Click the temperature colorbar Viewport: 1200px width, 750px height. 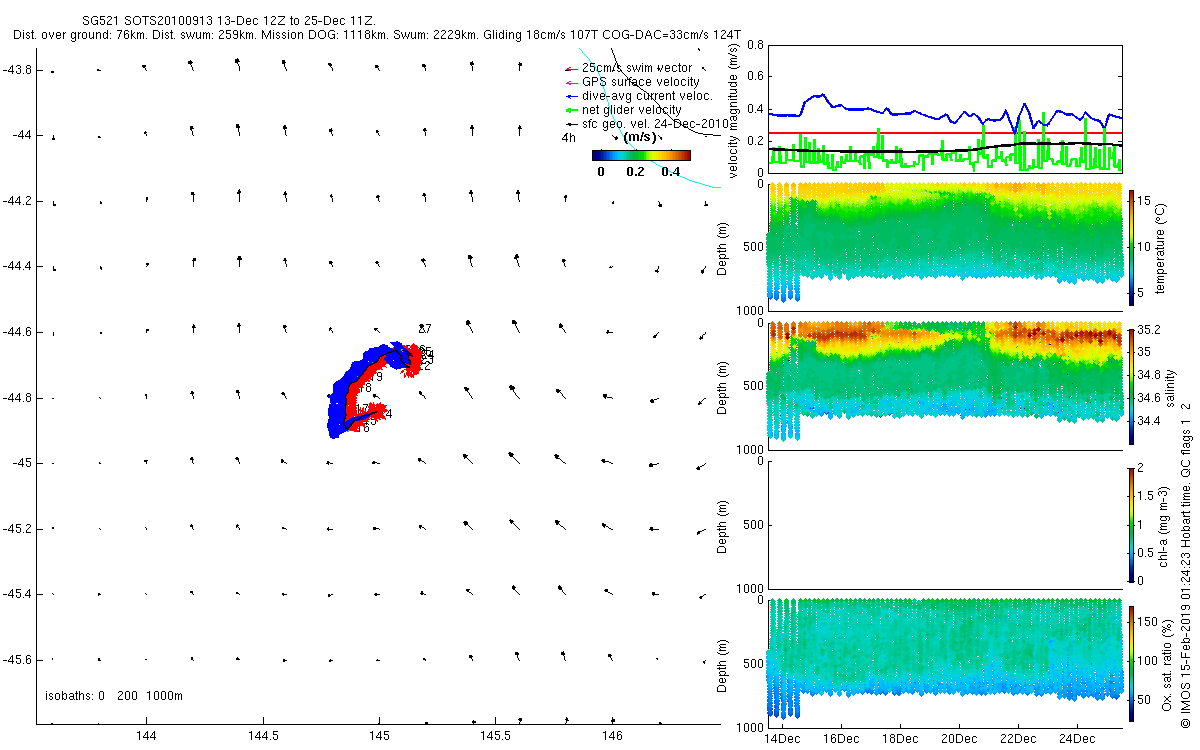[x=1132, y=246]
